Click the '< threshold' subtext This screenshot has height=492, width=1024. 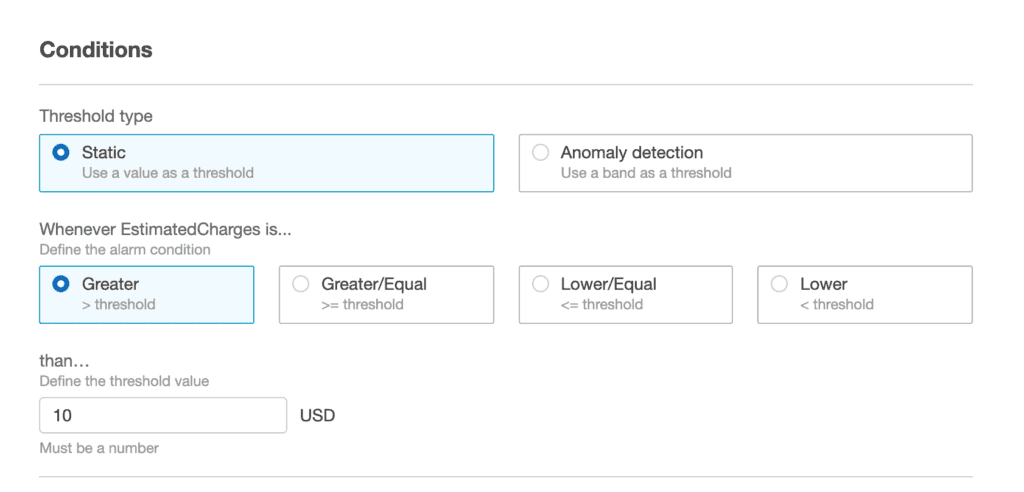point(836,304)
